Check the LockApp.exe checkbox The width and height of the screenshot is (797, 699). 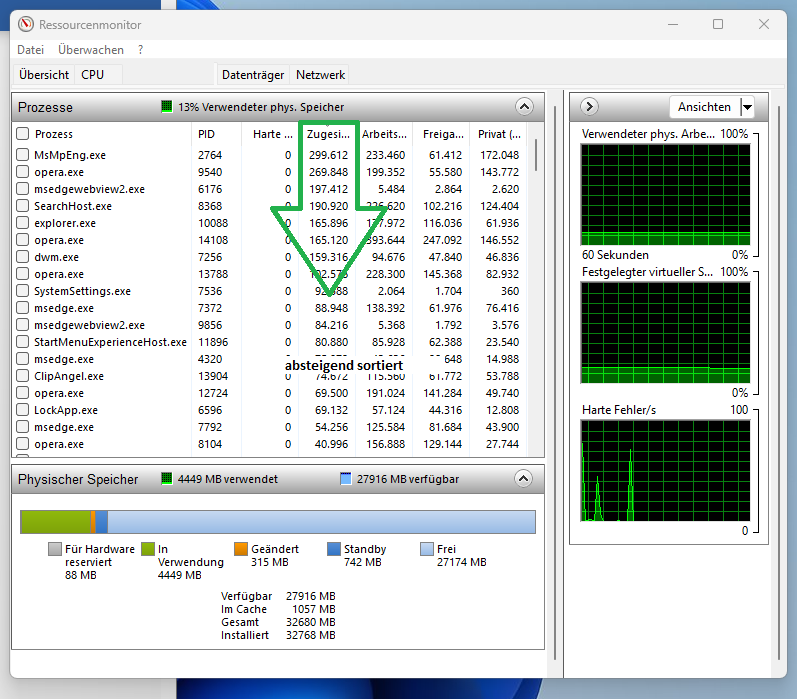[x=22, y=410]
